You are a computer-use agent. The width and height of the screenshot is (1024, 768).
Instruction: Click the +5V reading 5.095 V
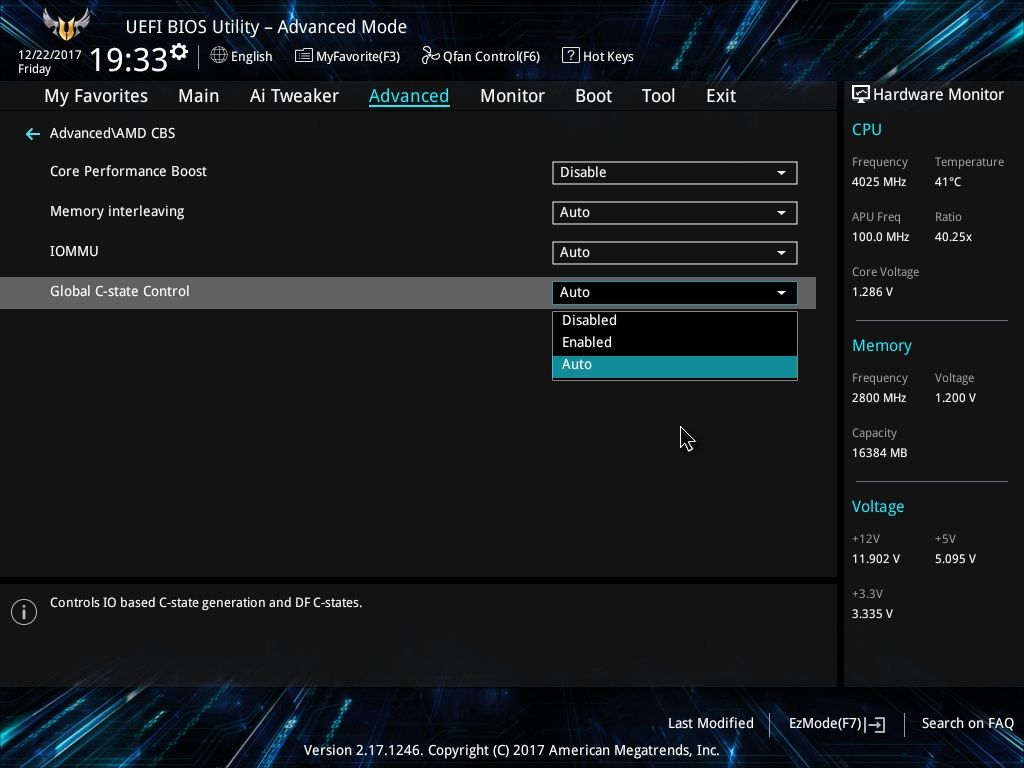pyautogui.click(x=955, y=559)
